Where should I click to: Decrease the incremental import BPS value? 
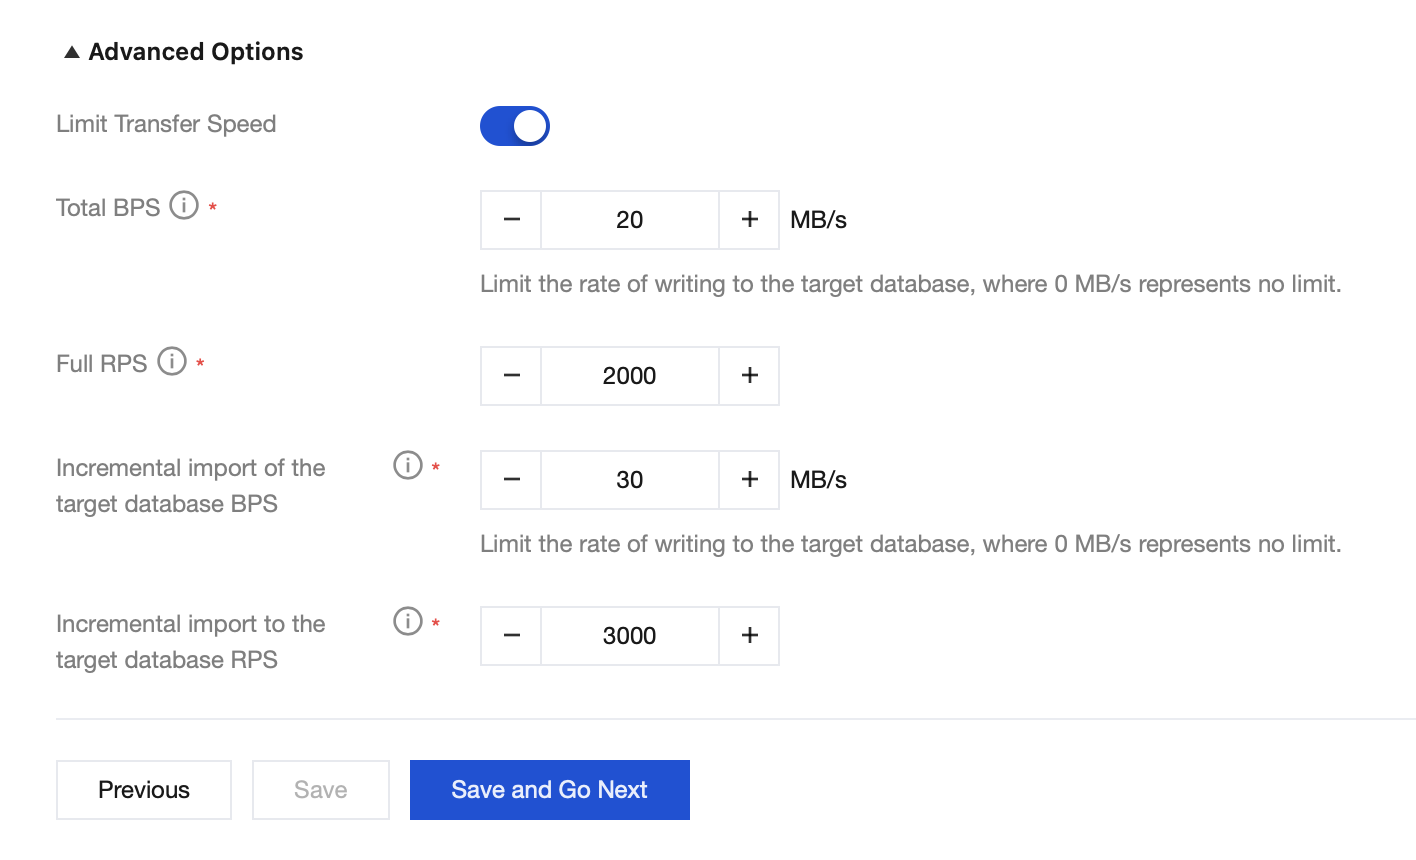pyautogui.click(x=511, y=480)
